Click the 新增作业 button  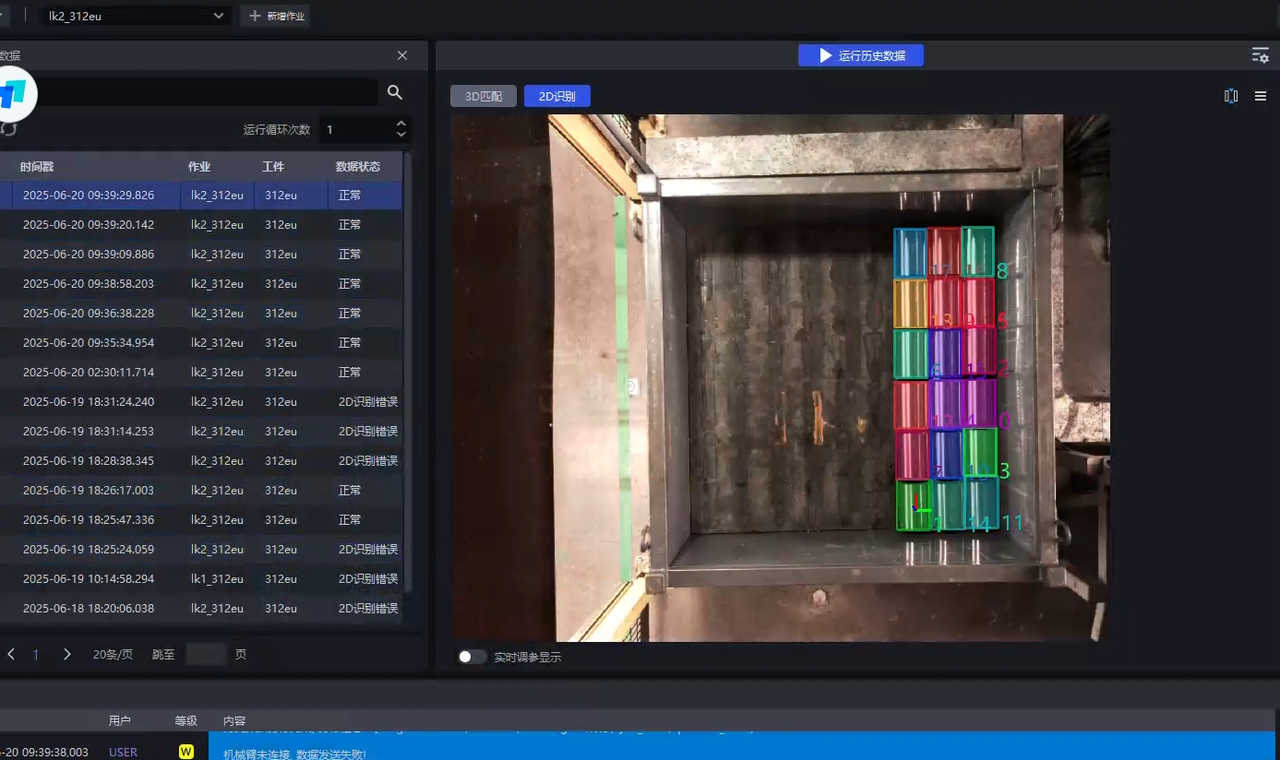click(275, 16)
